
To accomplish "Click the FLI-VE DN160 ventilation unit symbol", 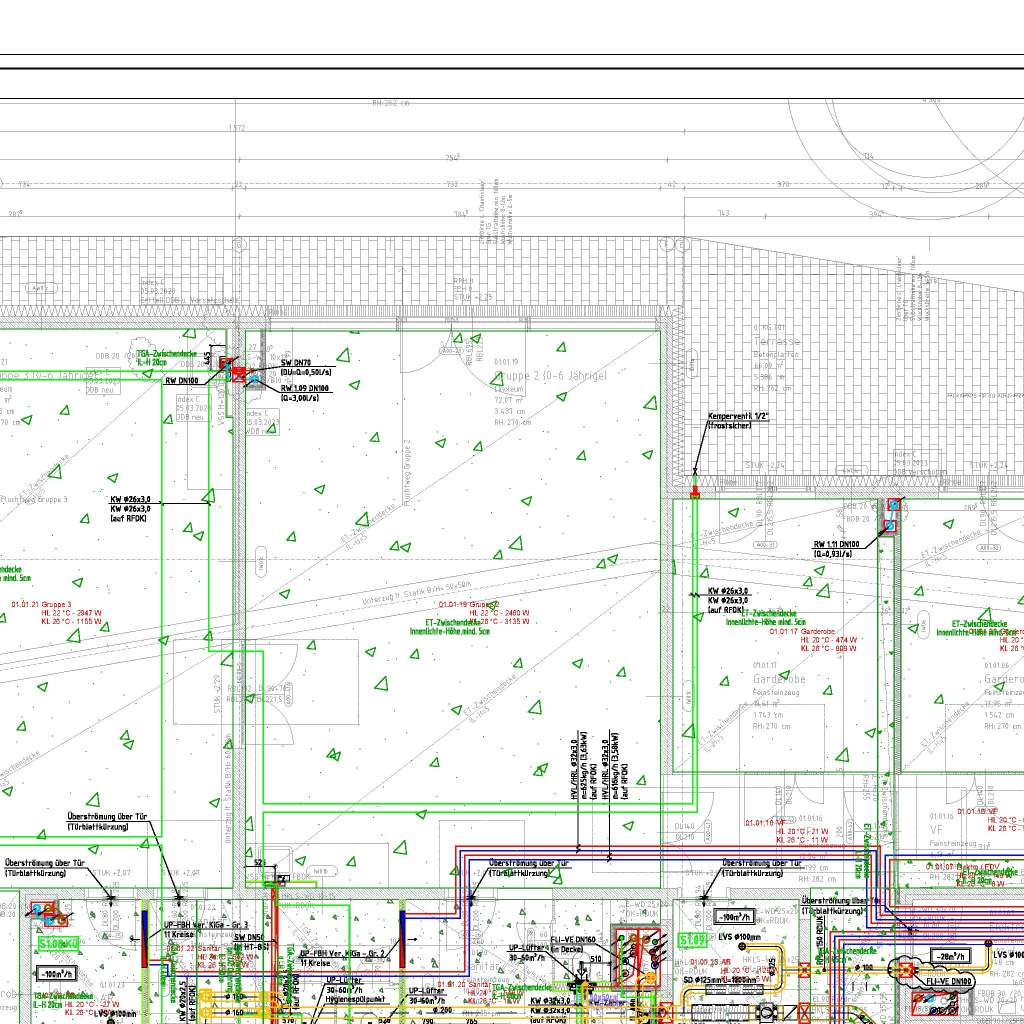I will click(x=637, y=953).
